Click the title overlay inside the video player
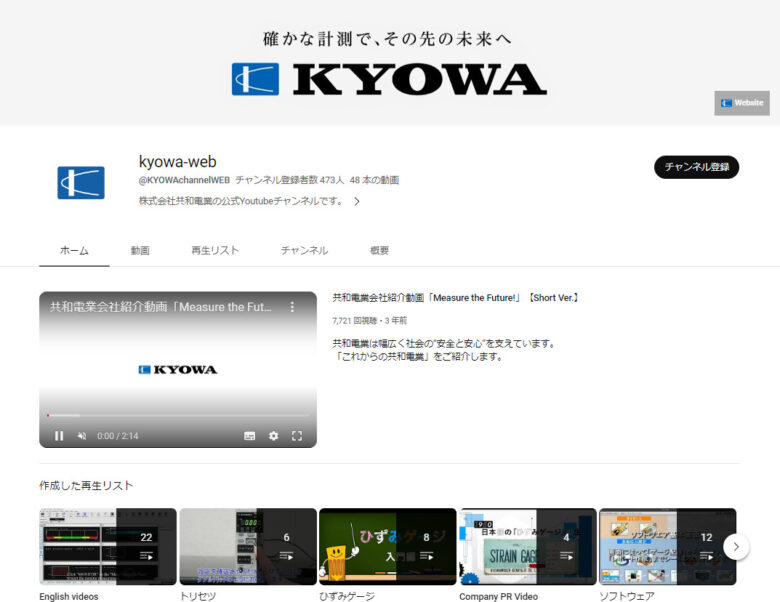The height and width of the screenshot is (602, 780). pyautogui.click(x=161, y=307)
